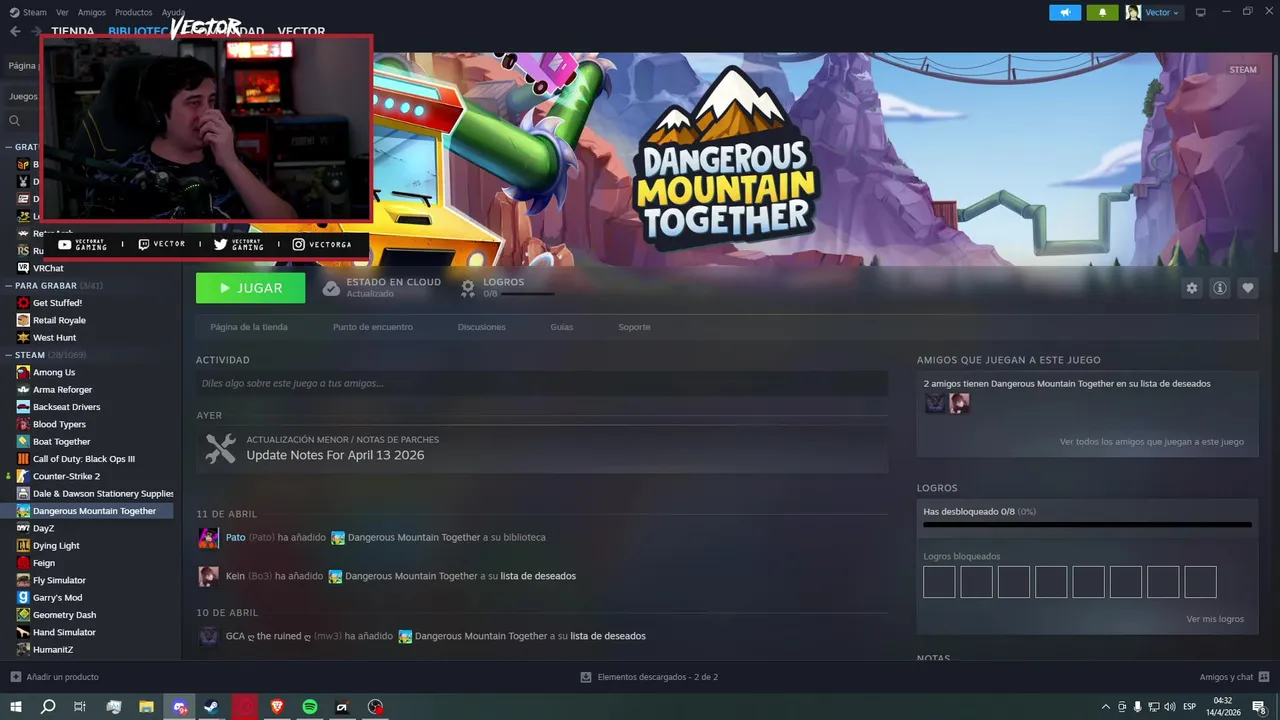Click the patch notes wrench icon
The image size is (1280, 720).
(x=220, y=448)
